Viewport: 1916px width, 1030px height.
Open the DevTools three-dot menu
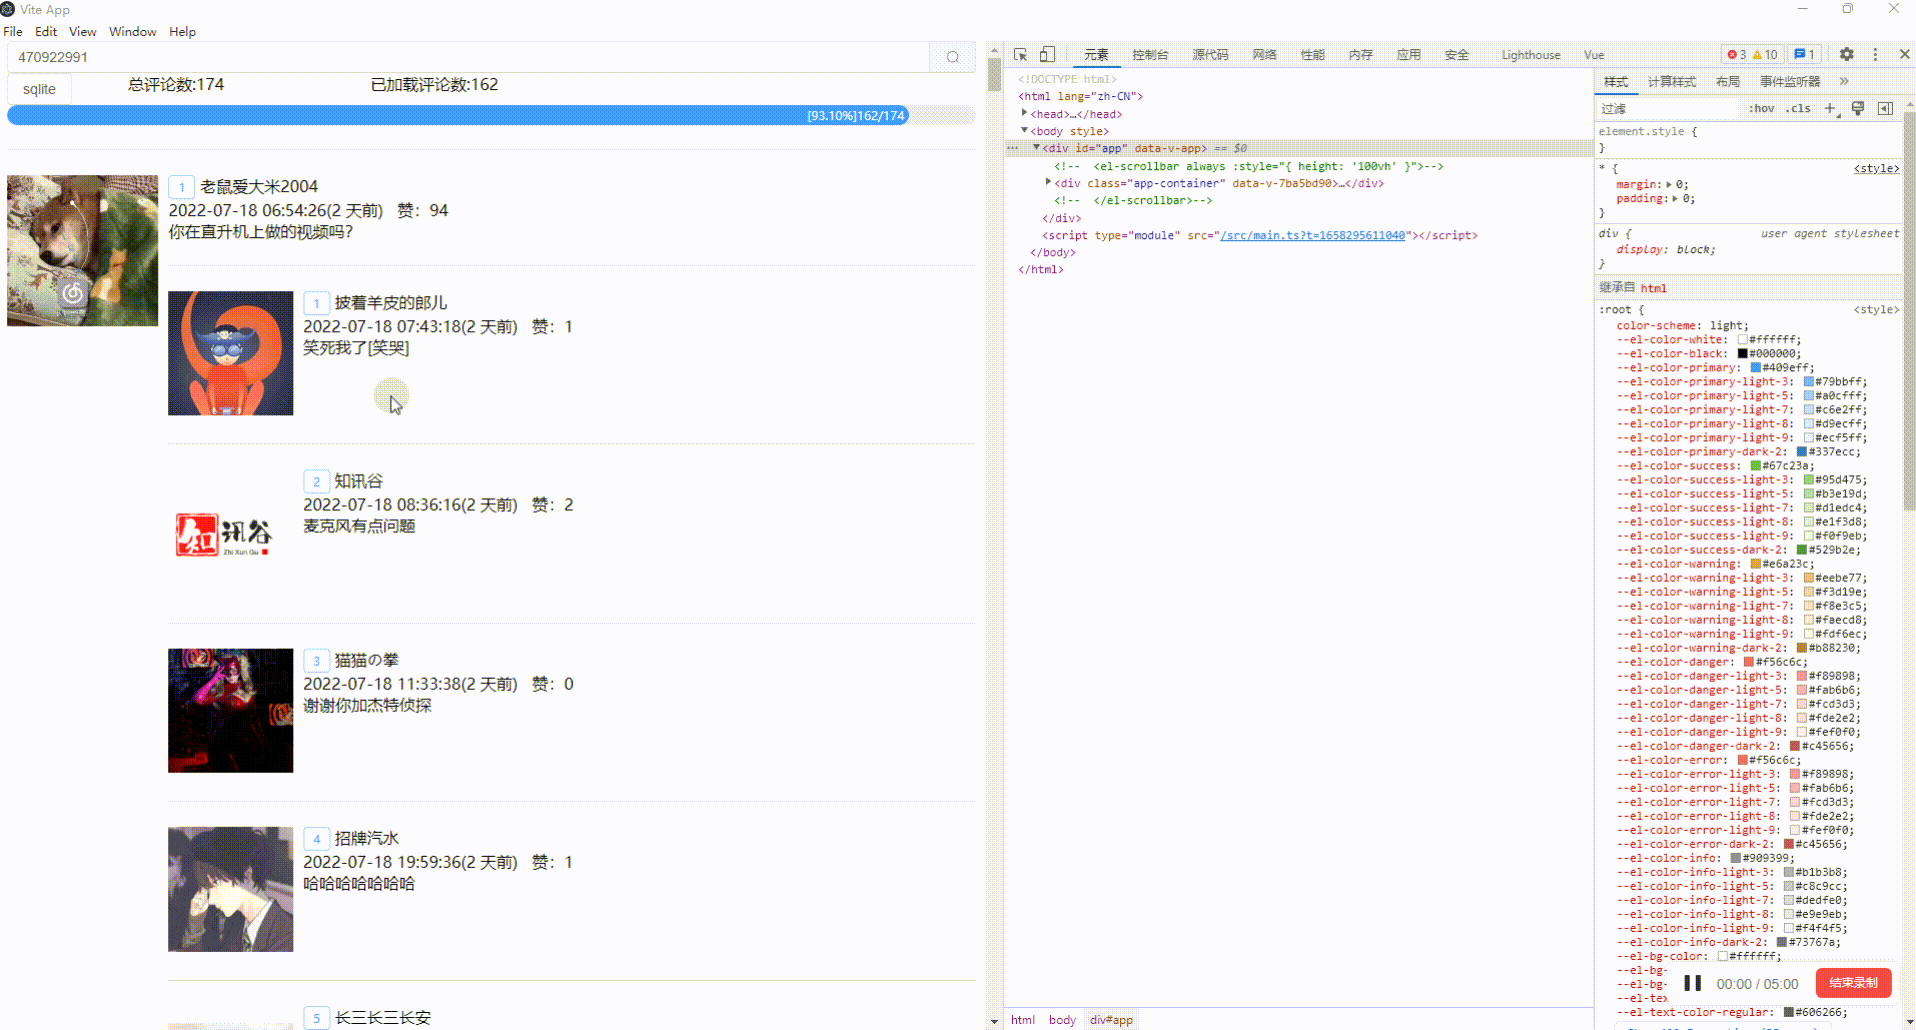1875,55
